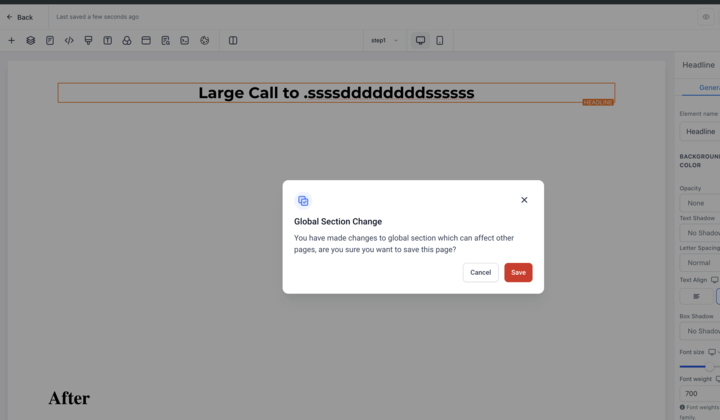Click the Element name Headline field

(700, 131)
